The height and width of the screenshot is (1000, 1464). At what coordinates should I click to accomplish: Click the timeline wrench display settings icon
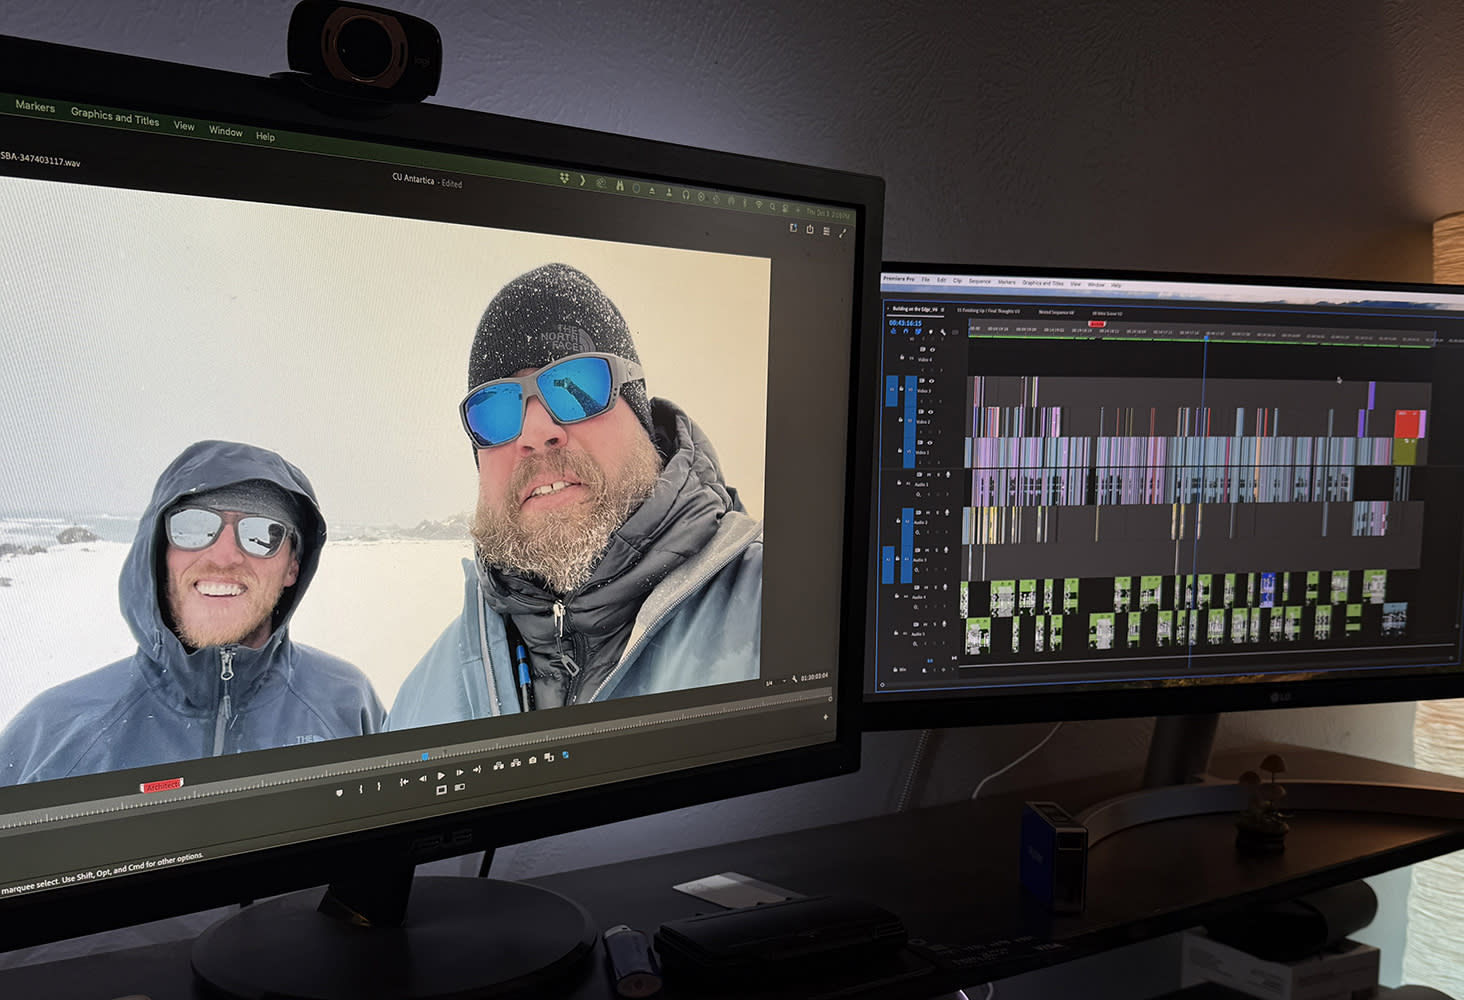[943, 332]
